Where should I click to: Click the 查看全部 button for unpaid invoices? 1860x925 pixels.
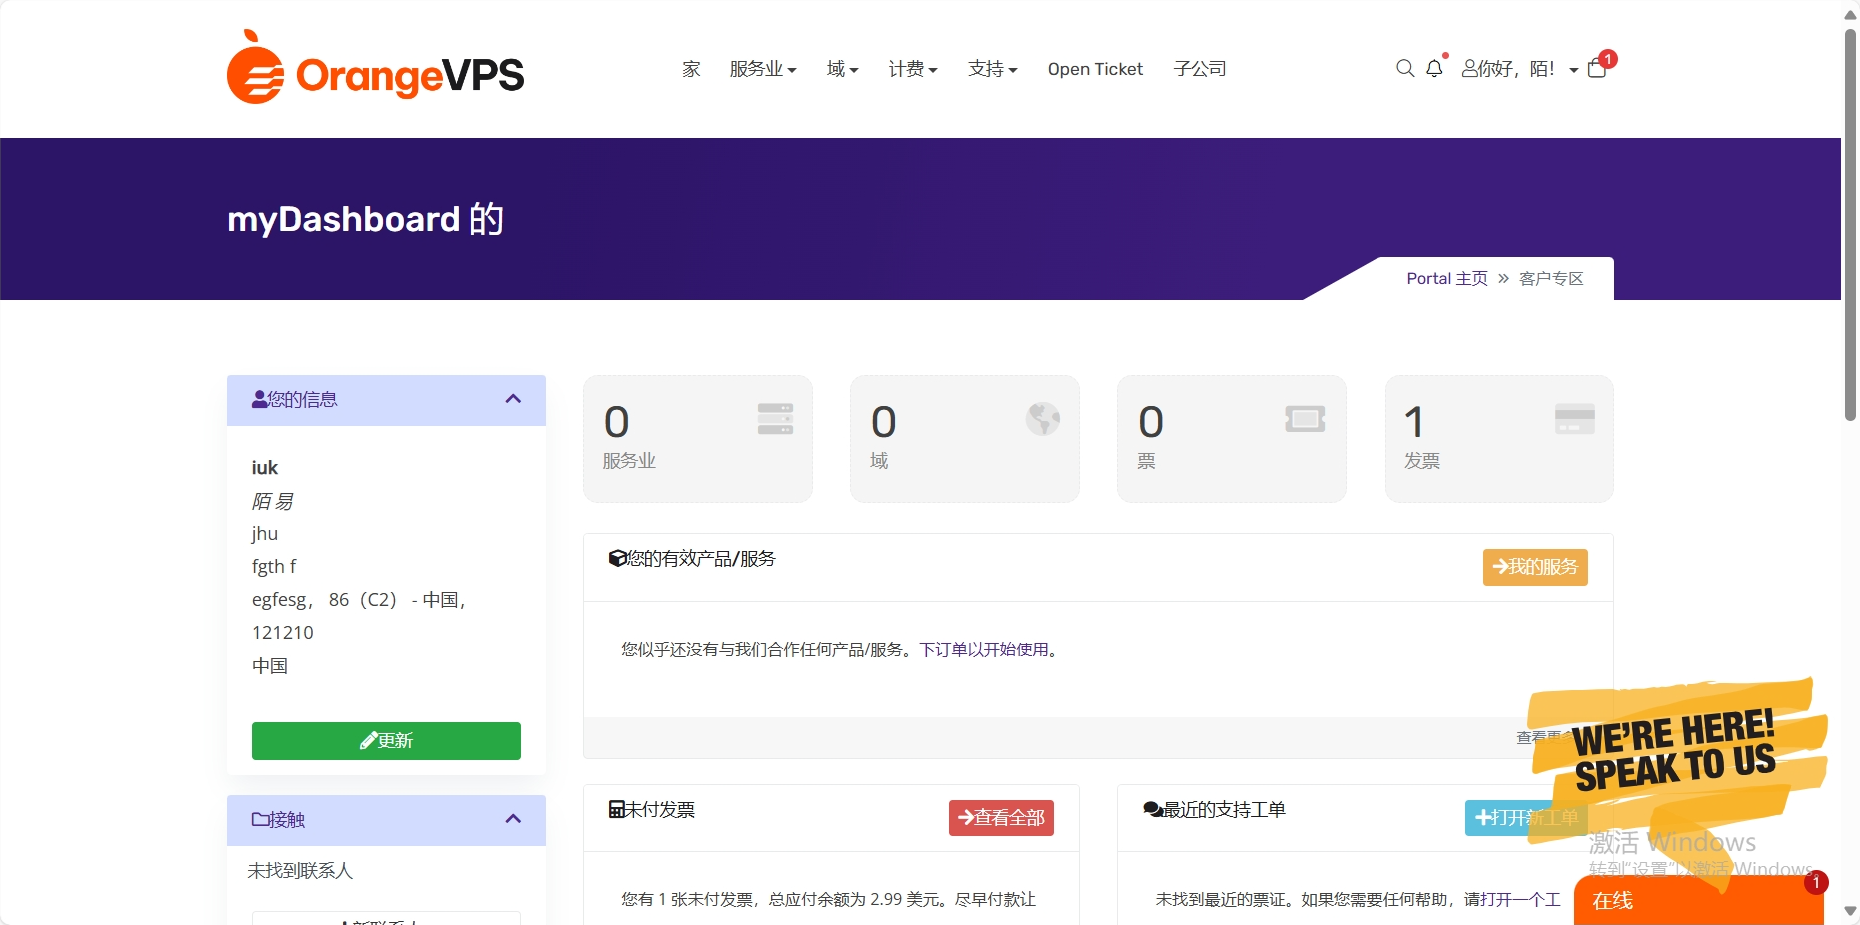click(x=1000, y=817)
